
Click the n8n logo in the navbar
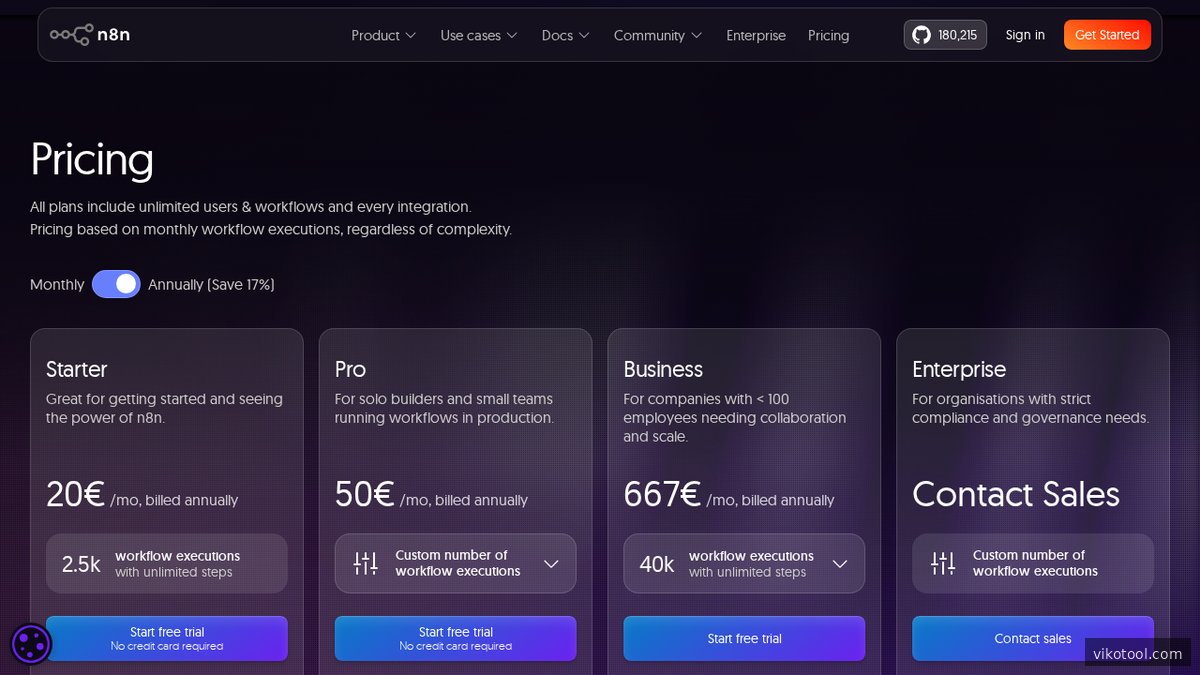pyautogui.click(x=90, y=34)
